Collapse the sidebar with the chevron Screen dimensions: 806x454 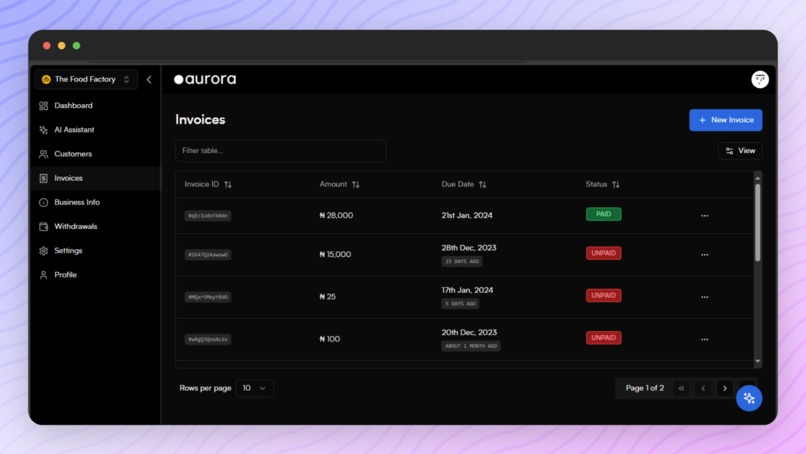click(x=149, y=79)
